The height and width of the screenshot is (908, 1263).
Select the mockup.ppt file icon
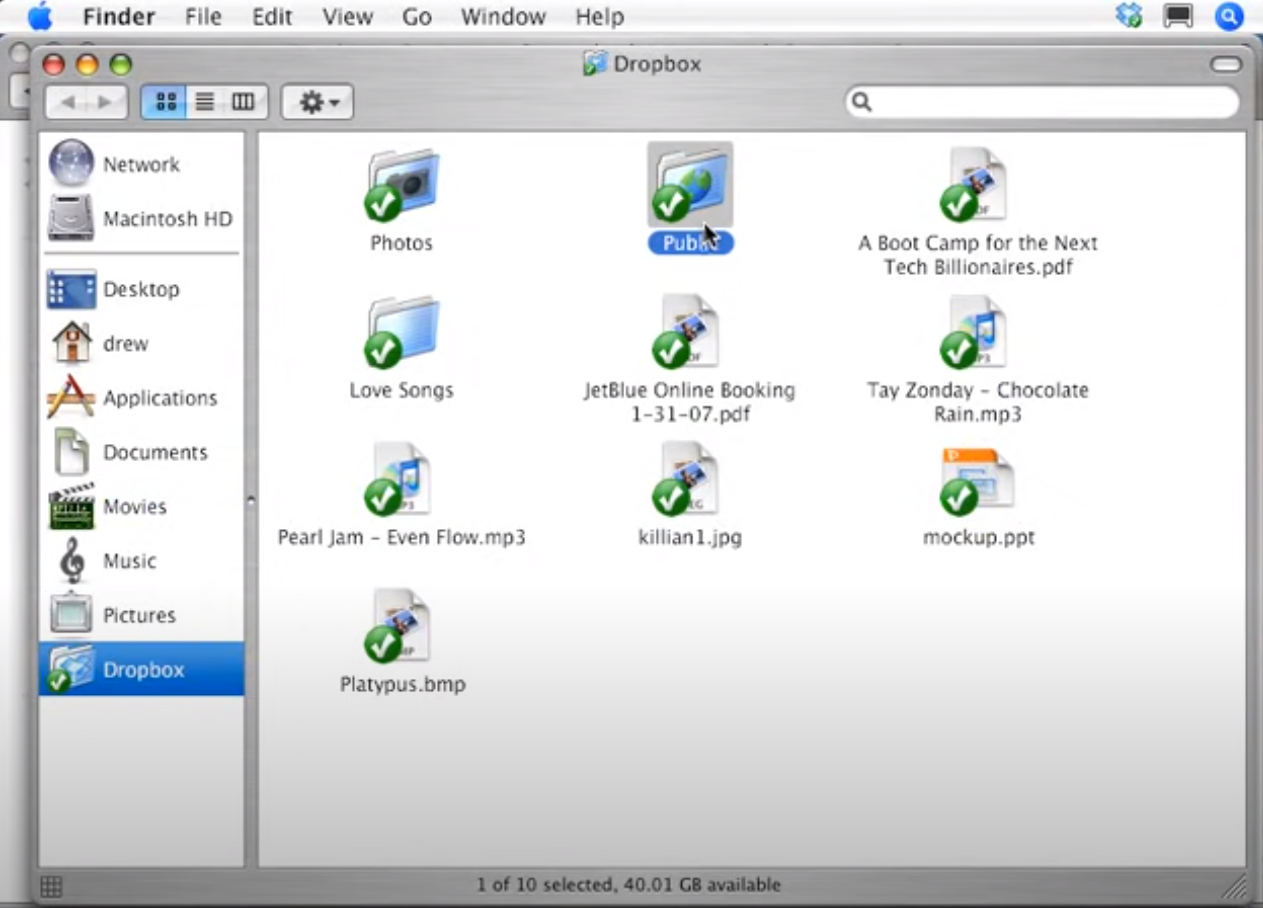(977, 481)
